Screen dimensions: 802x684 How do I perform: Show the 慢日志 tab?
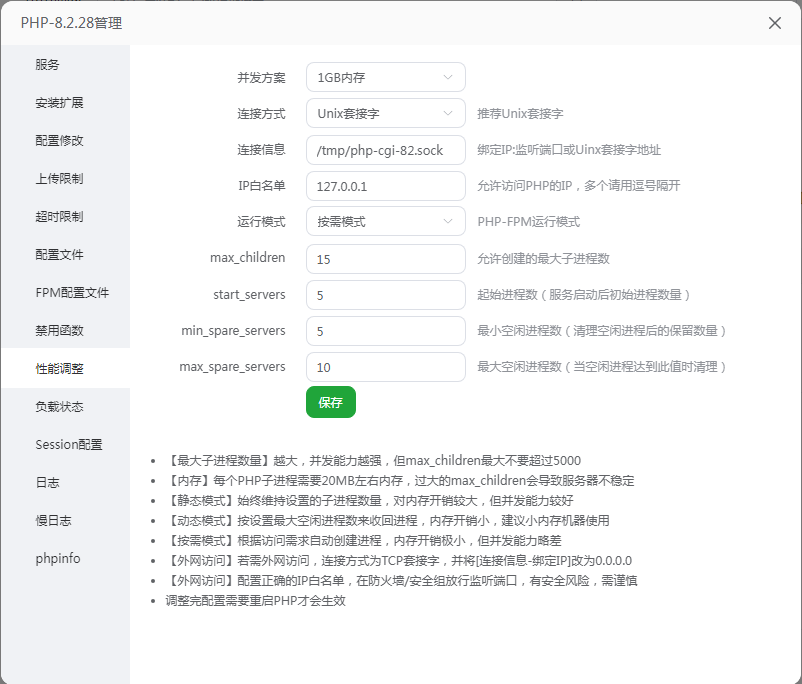[x=53, y=521]
